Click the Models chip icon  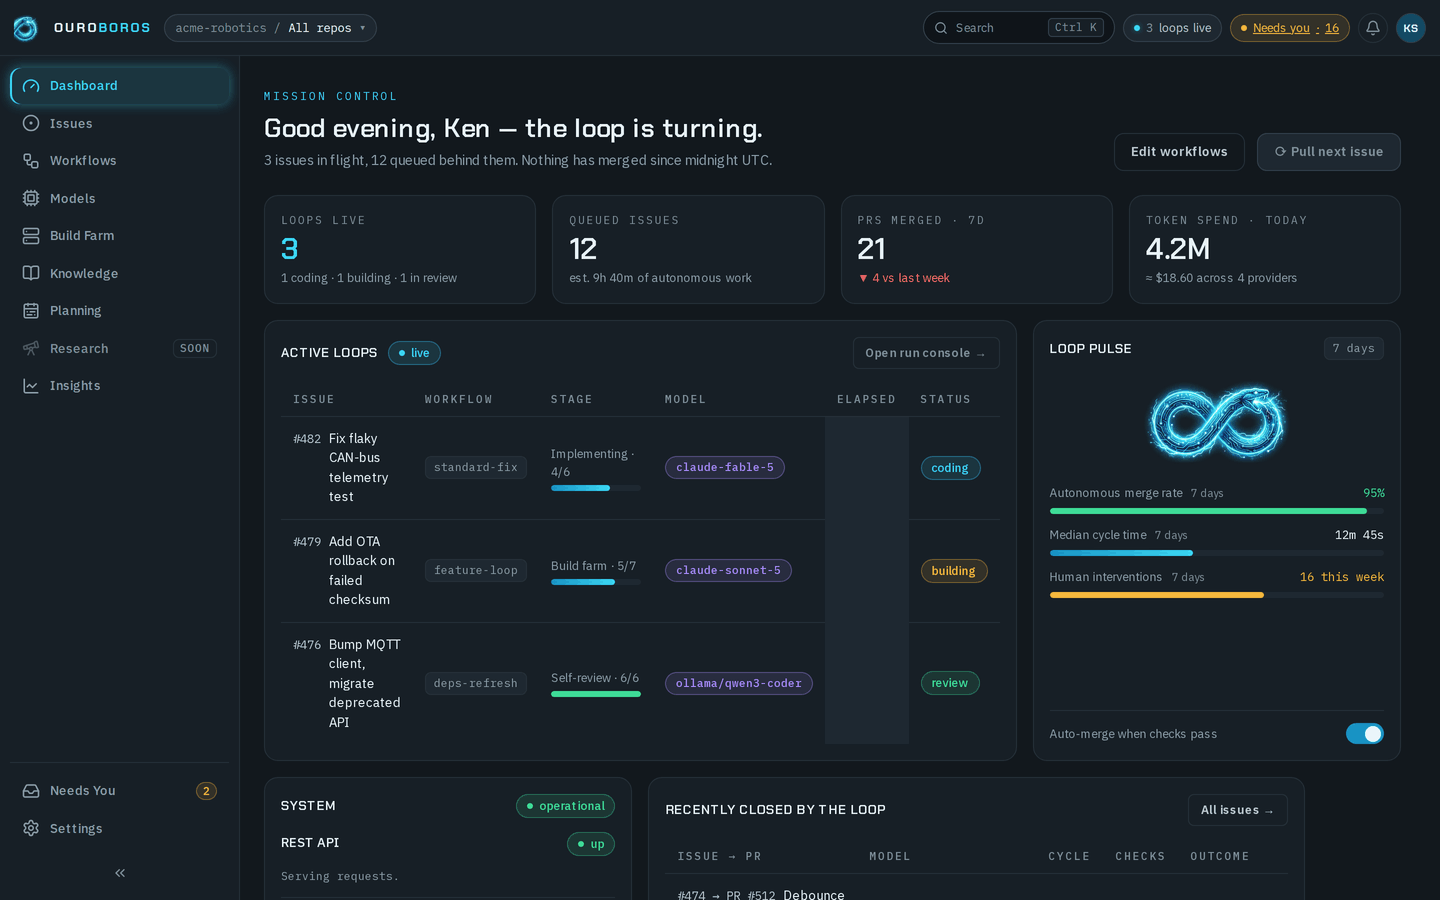click(x=31, y=198)
